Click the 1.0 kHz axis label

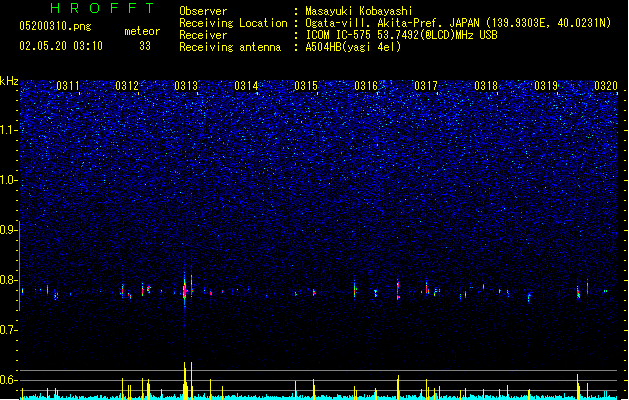(8, 180)
